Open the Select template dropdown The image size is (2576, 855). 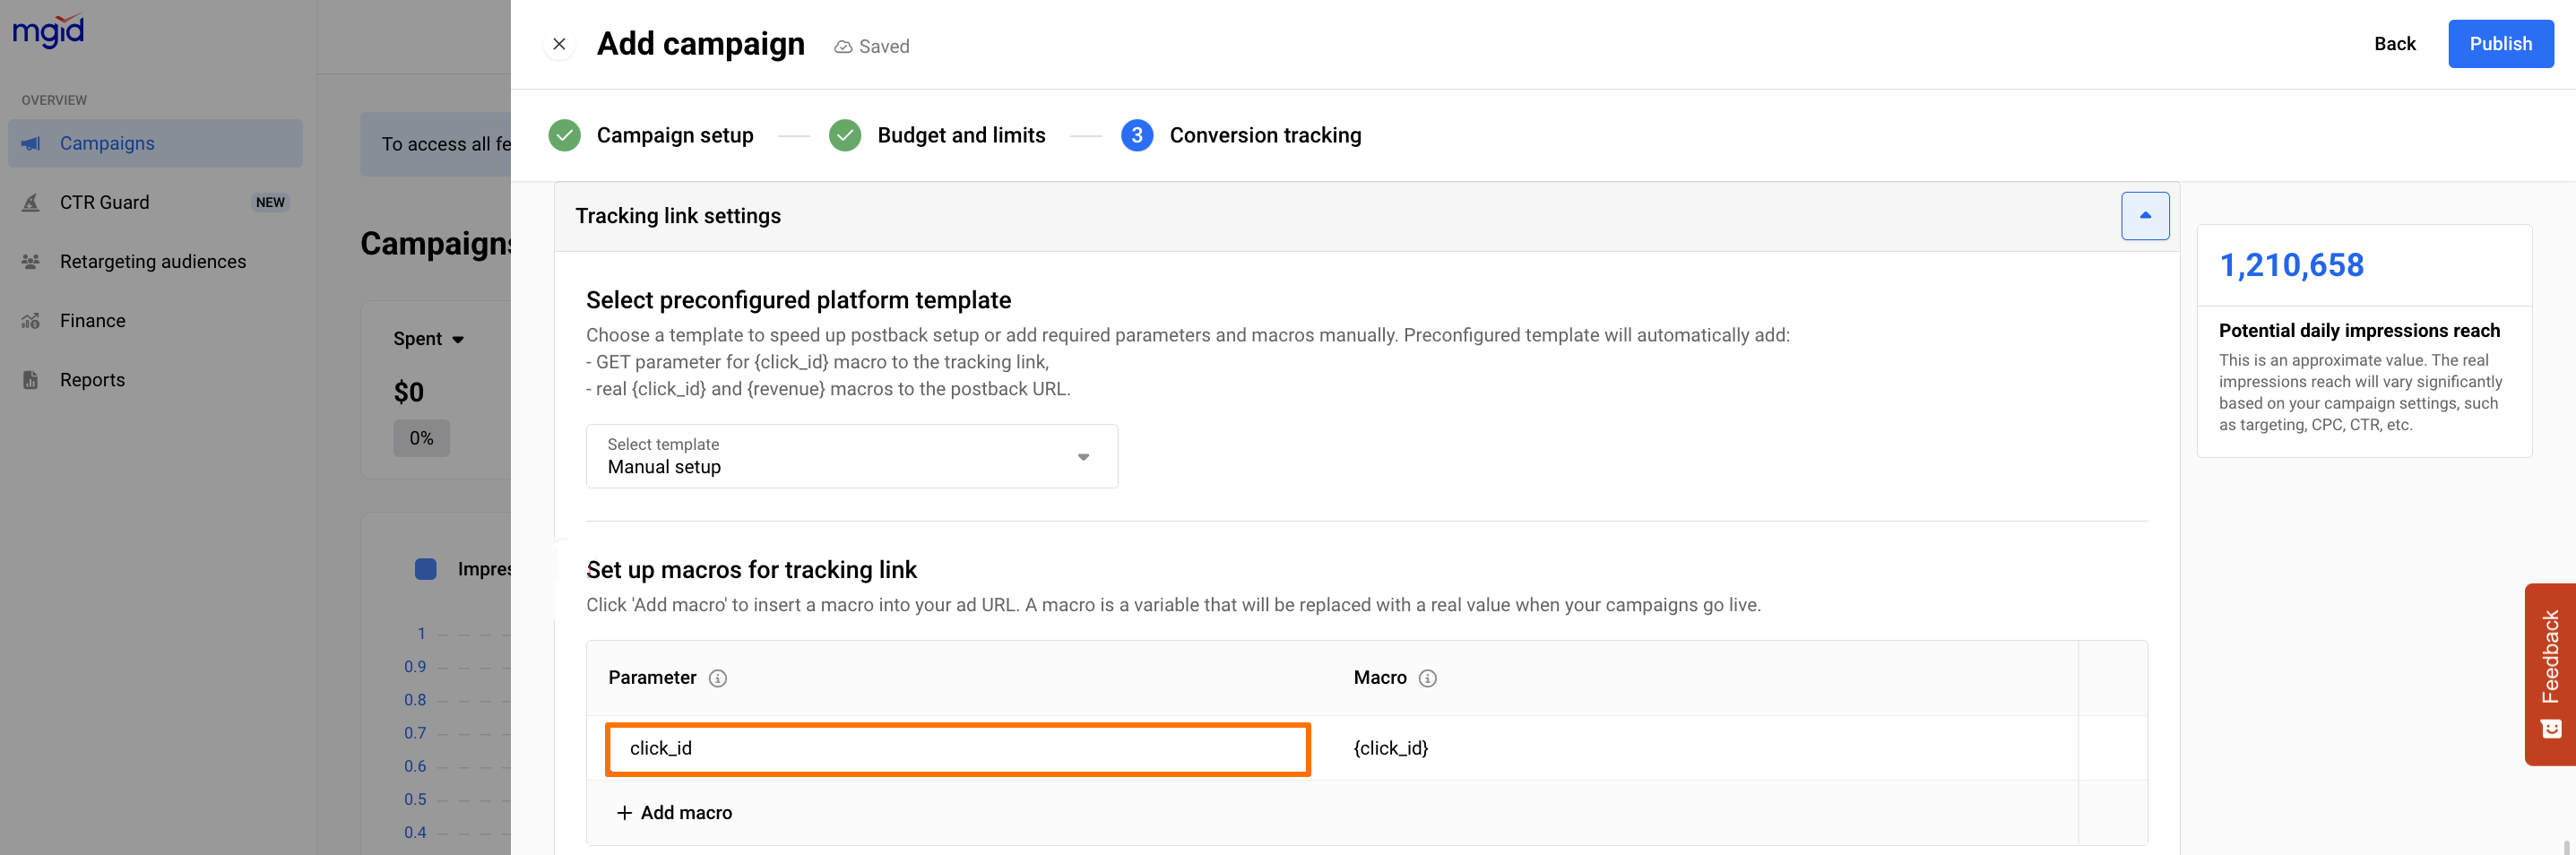(851, 457)
